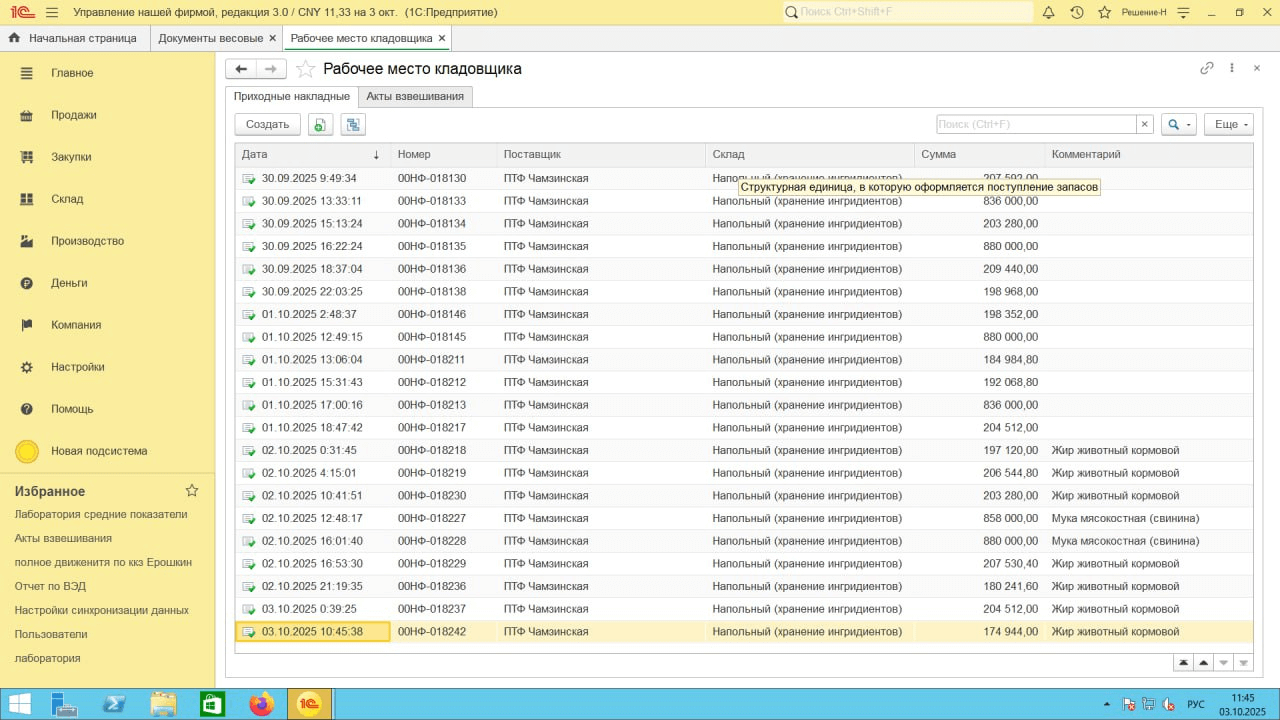Click the copy document icon beside Создать
The width and height of the screenshot is (1280, 720).
tap(320, 124)
